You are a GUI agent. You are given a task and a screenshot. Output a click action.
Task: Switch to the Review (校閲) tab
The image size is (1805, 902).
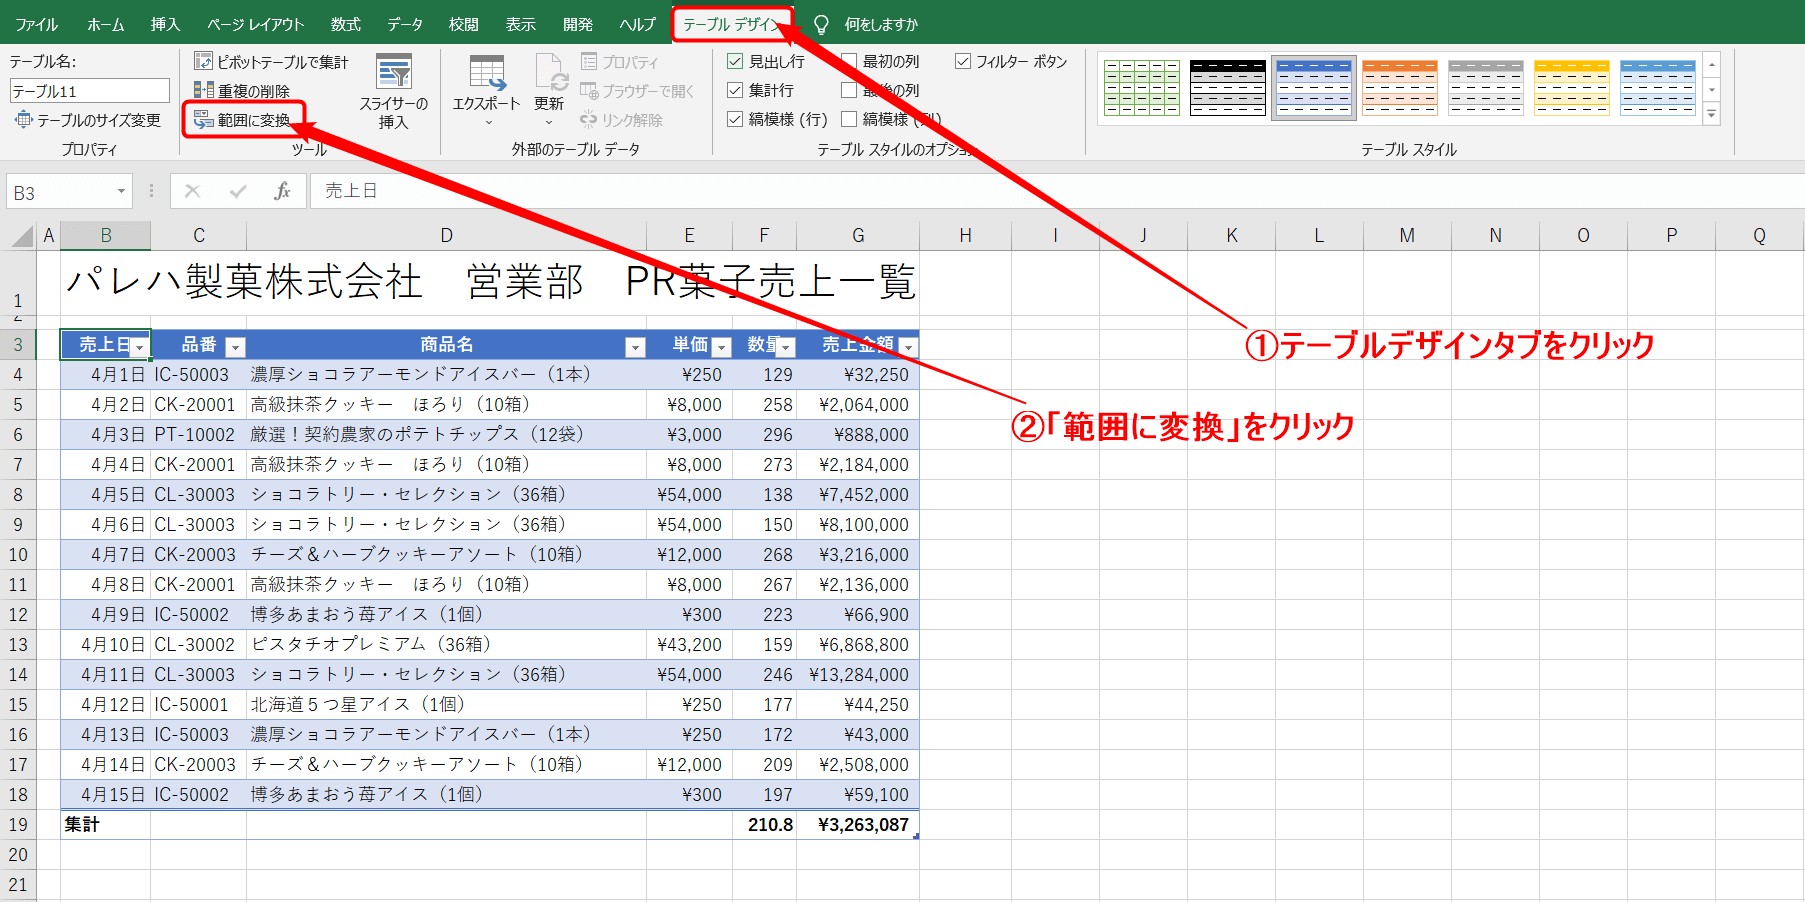(463, 24)
